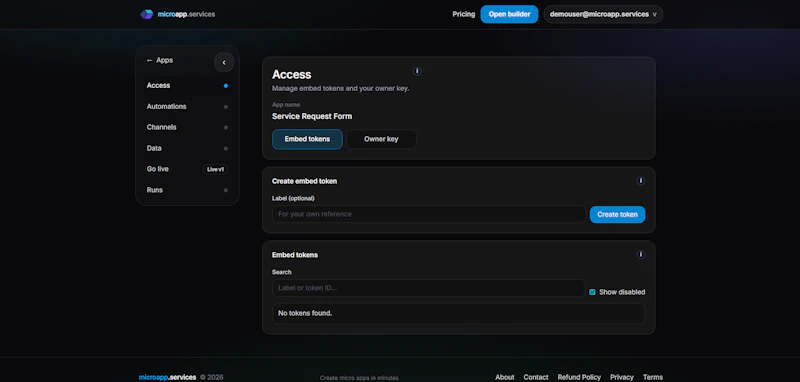Click the Live v1 badge

[215, 169]
